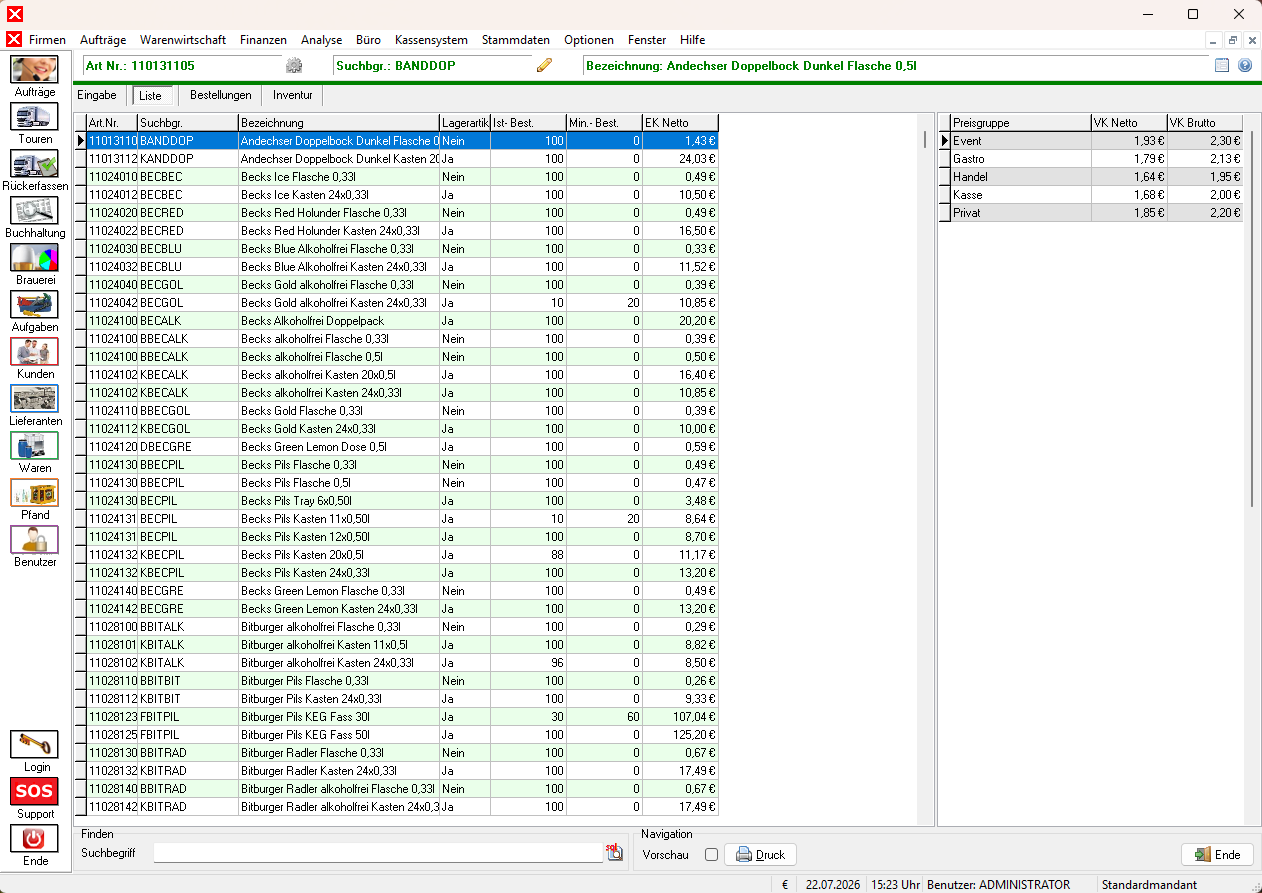1262x893 pixels.
Task: Open the Stammdaten menu
Action: click(x=516, y=40)
